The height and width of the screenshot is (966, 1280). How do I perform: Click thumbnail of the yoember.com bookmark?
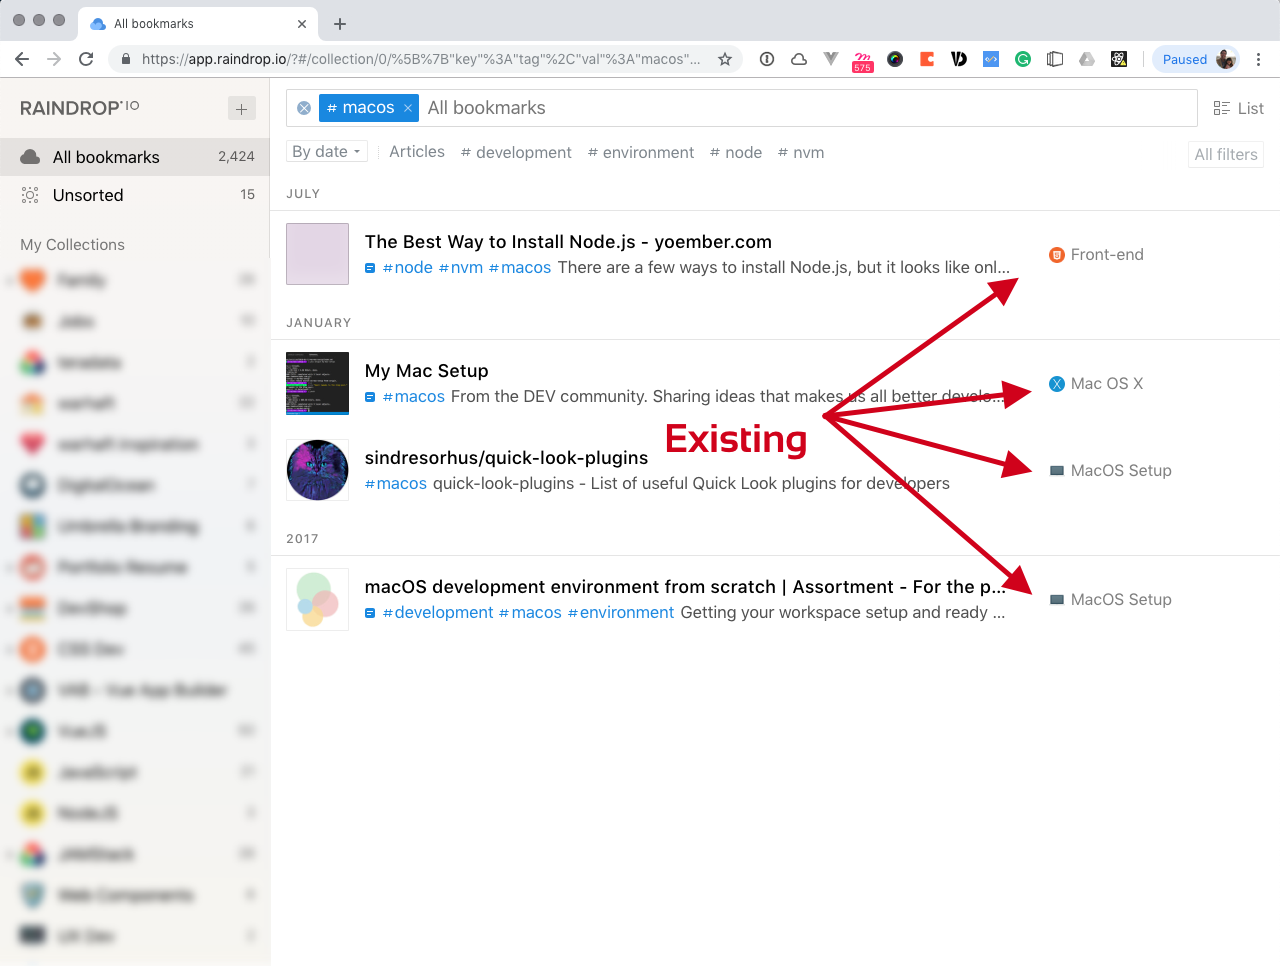[317, 254]
